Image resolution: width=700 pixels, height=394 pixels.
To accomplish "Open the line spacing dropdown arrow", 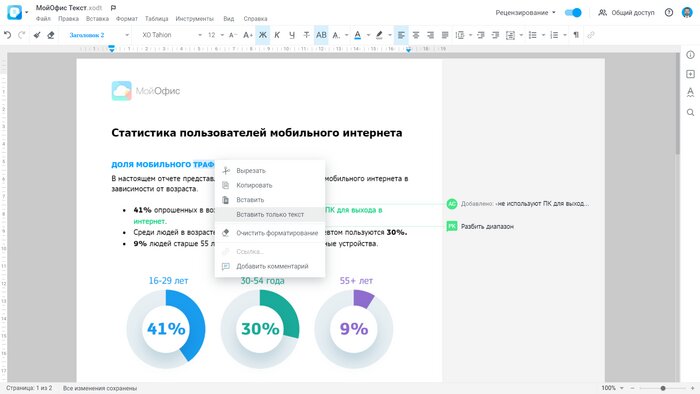I will [470, 35].
